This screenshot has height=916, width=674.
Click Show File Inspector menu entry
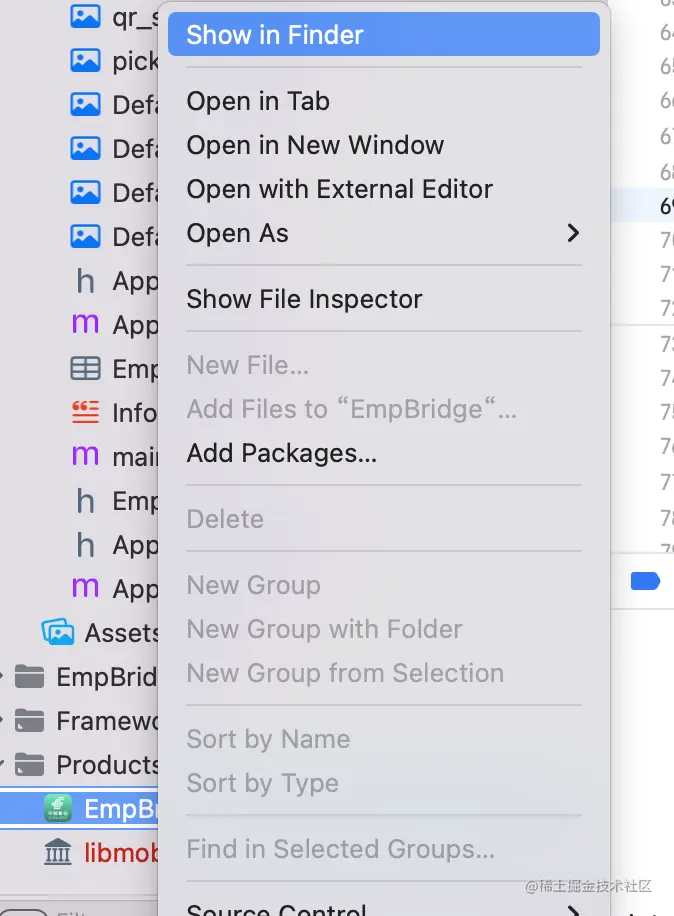pyautogui.click(x=305, y=299)
